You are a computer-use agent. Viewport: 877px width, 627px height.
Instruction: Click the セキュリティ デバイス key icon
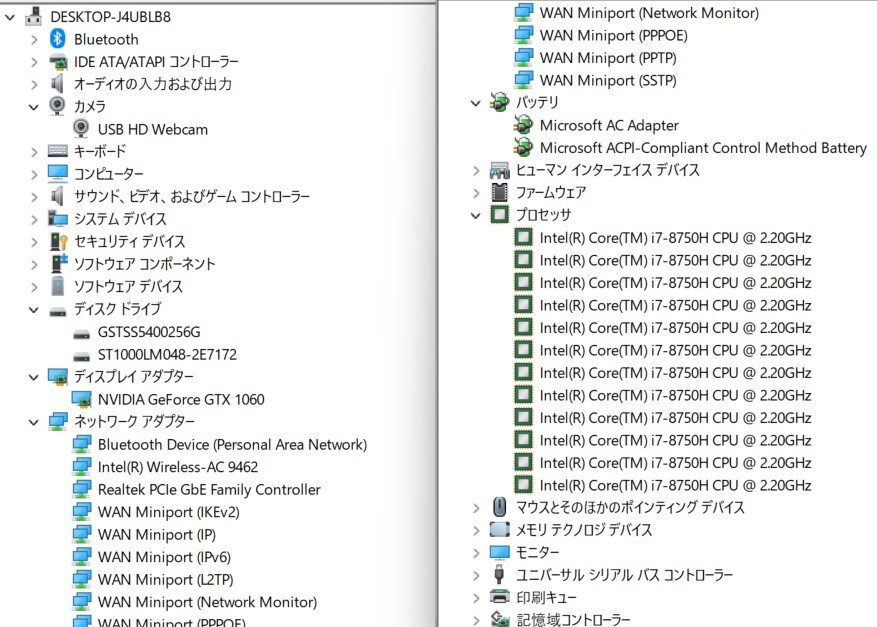coord(58,241)
